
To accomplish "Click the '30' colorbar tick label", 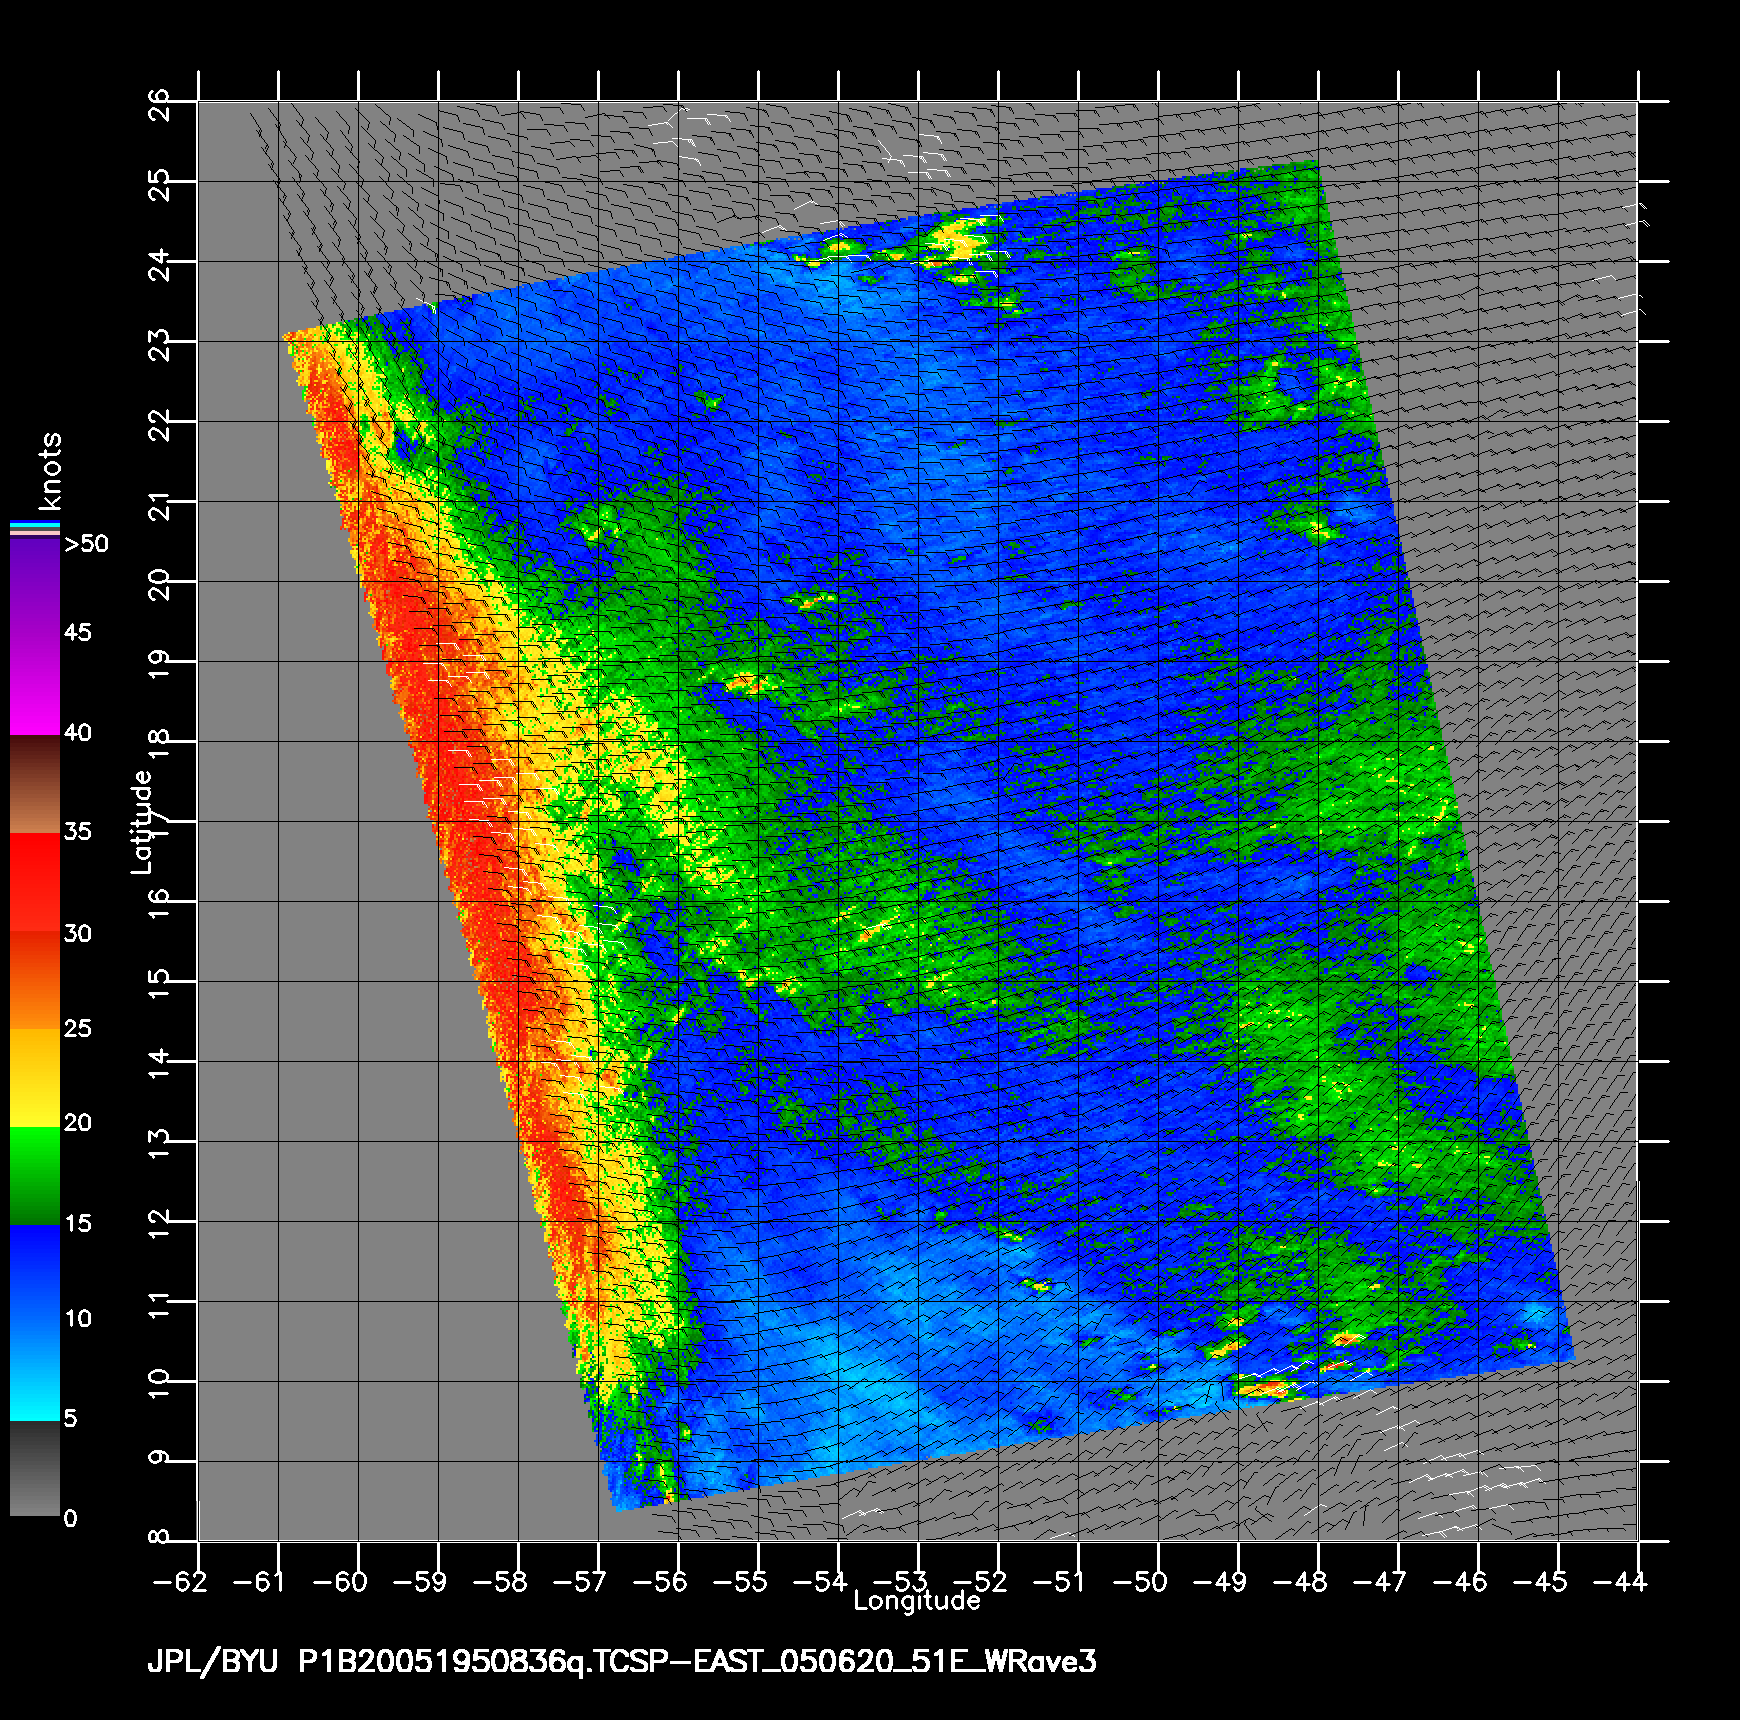I will (78, 934).
